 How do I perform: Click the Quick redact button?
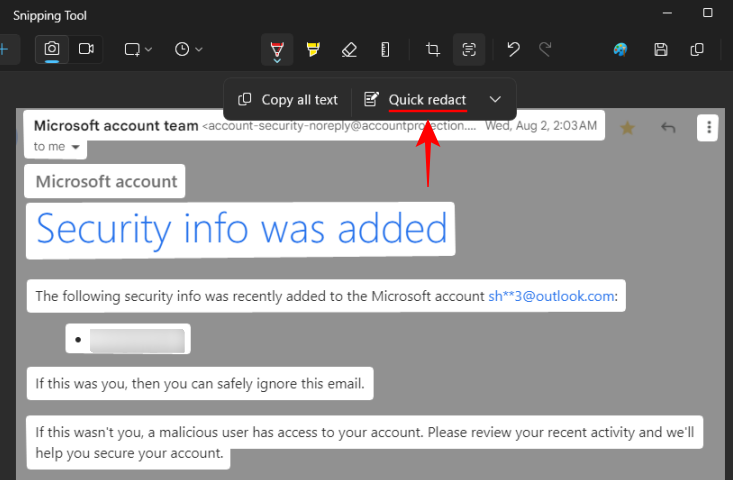pyautogui.click(x=415, y=100)
